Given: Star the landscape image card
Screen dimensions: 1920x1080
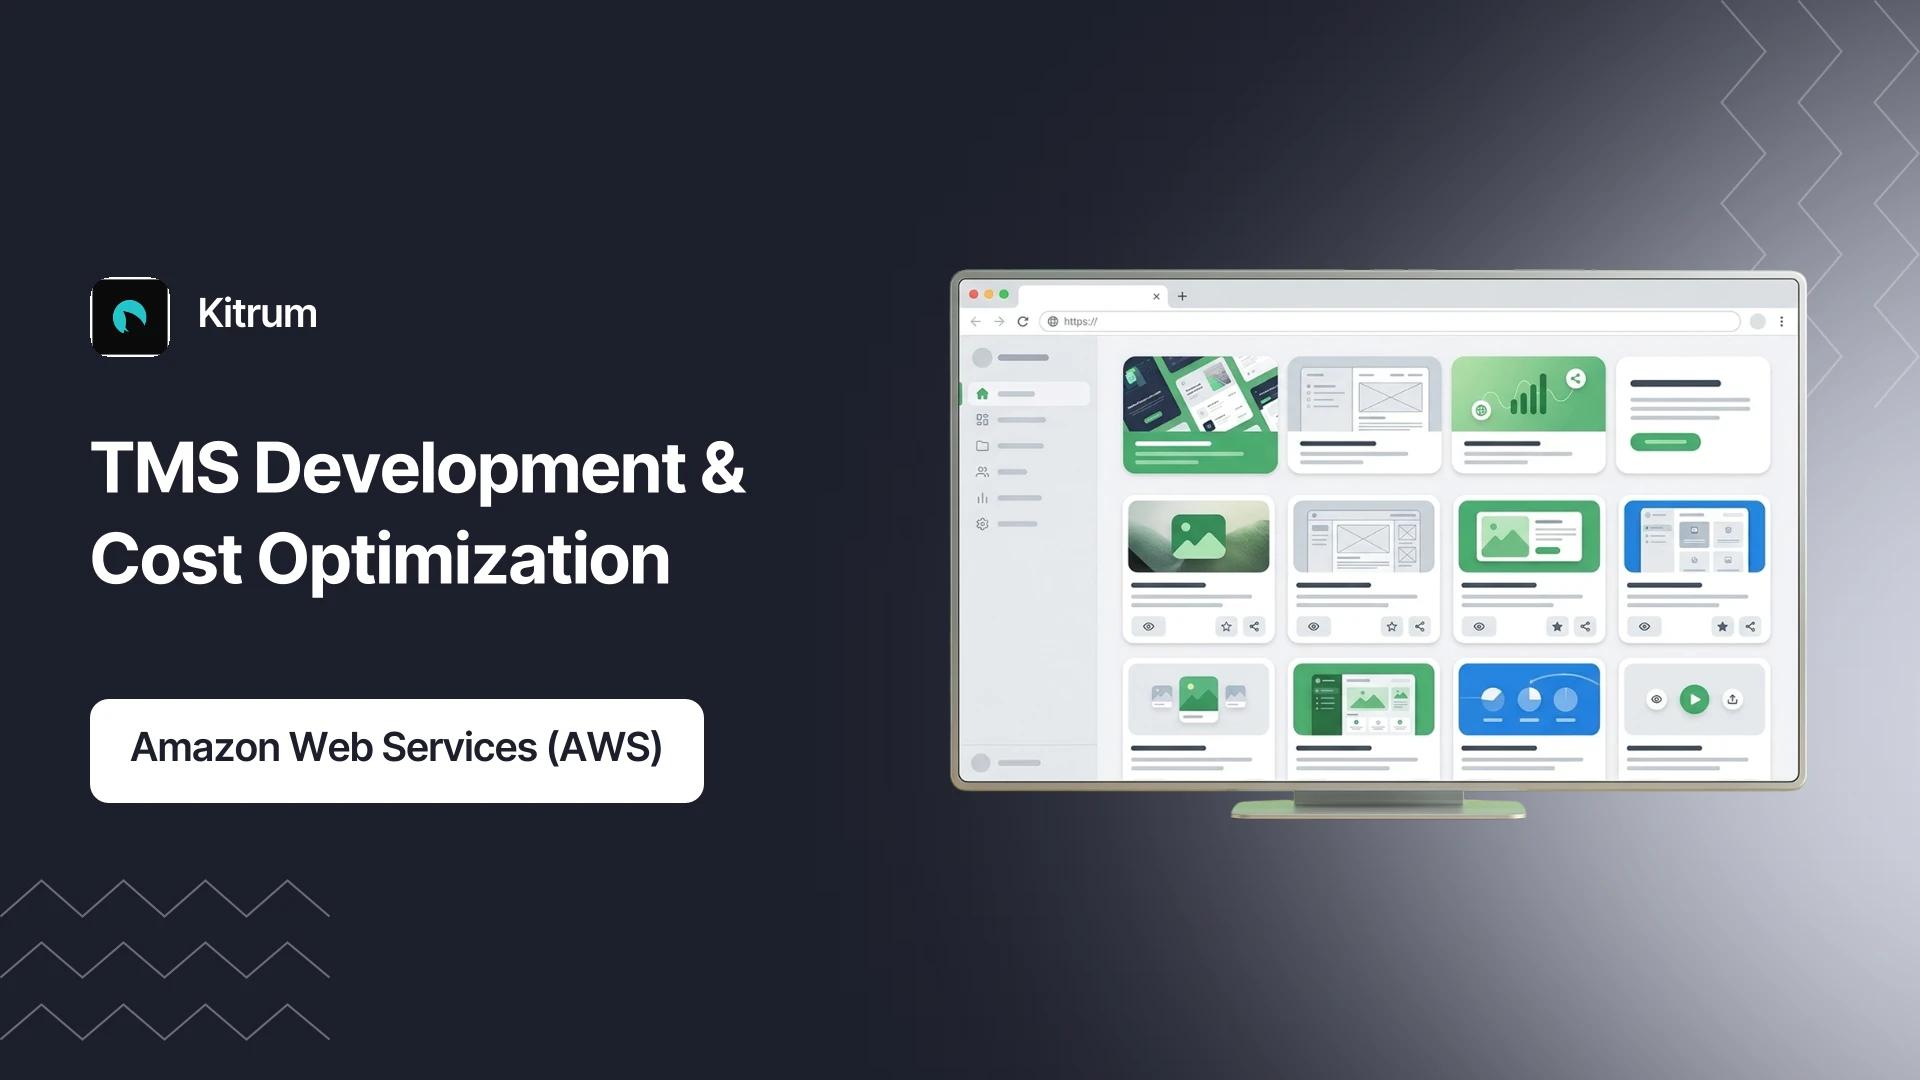Looking at the screenshot, I should pyautogui.click(x=1227, y=627).
